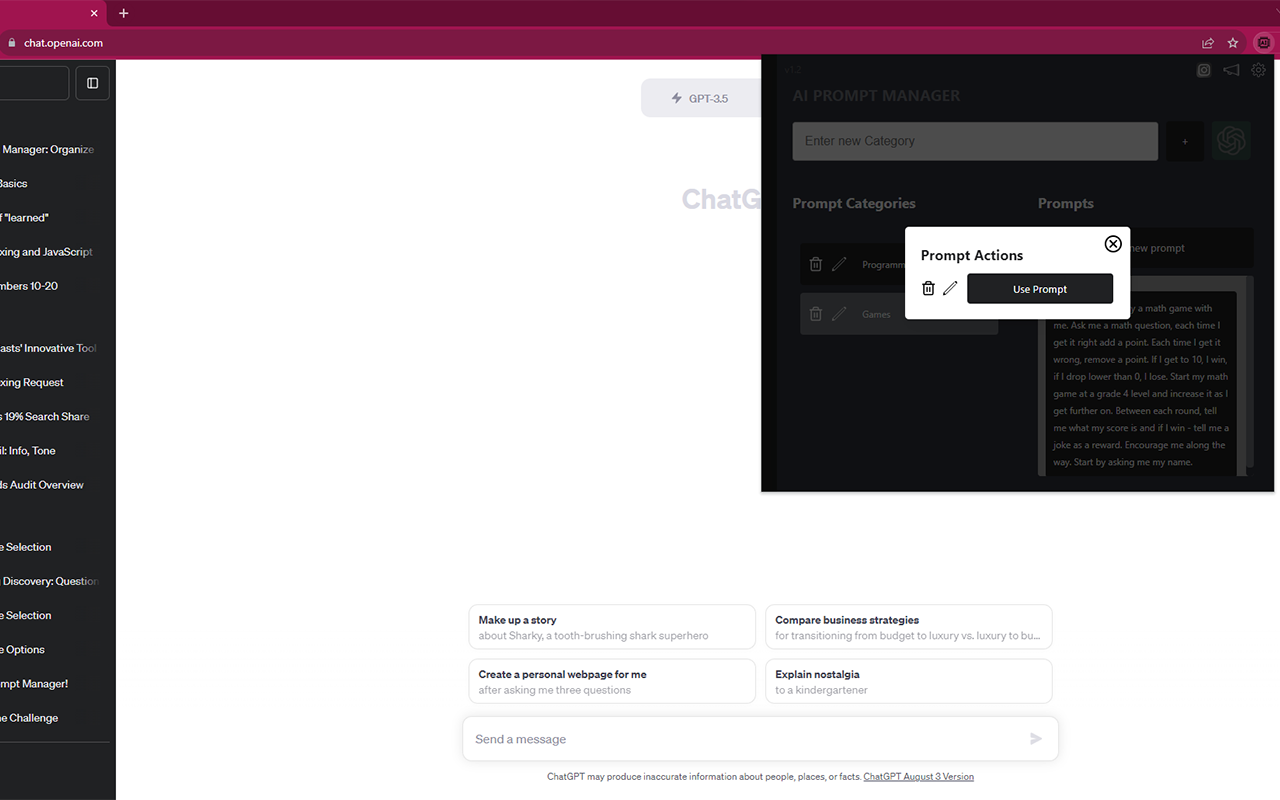
Task: Click the prompt manager extension icon
Action: click(1264, 43)
